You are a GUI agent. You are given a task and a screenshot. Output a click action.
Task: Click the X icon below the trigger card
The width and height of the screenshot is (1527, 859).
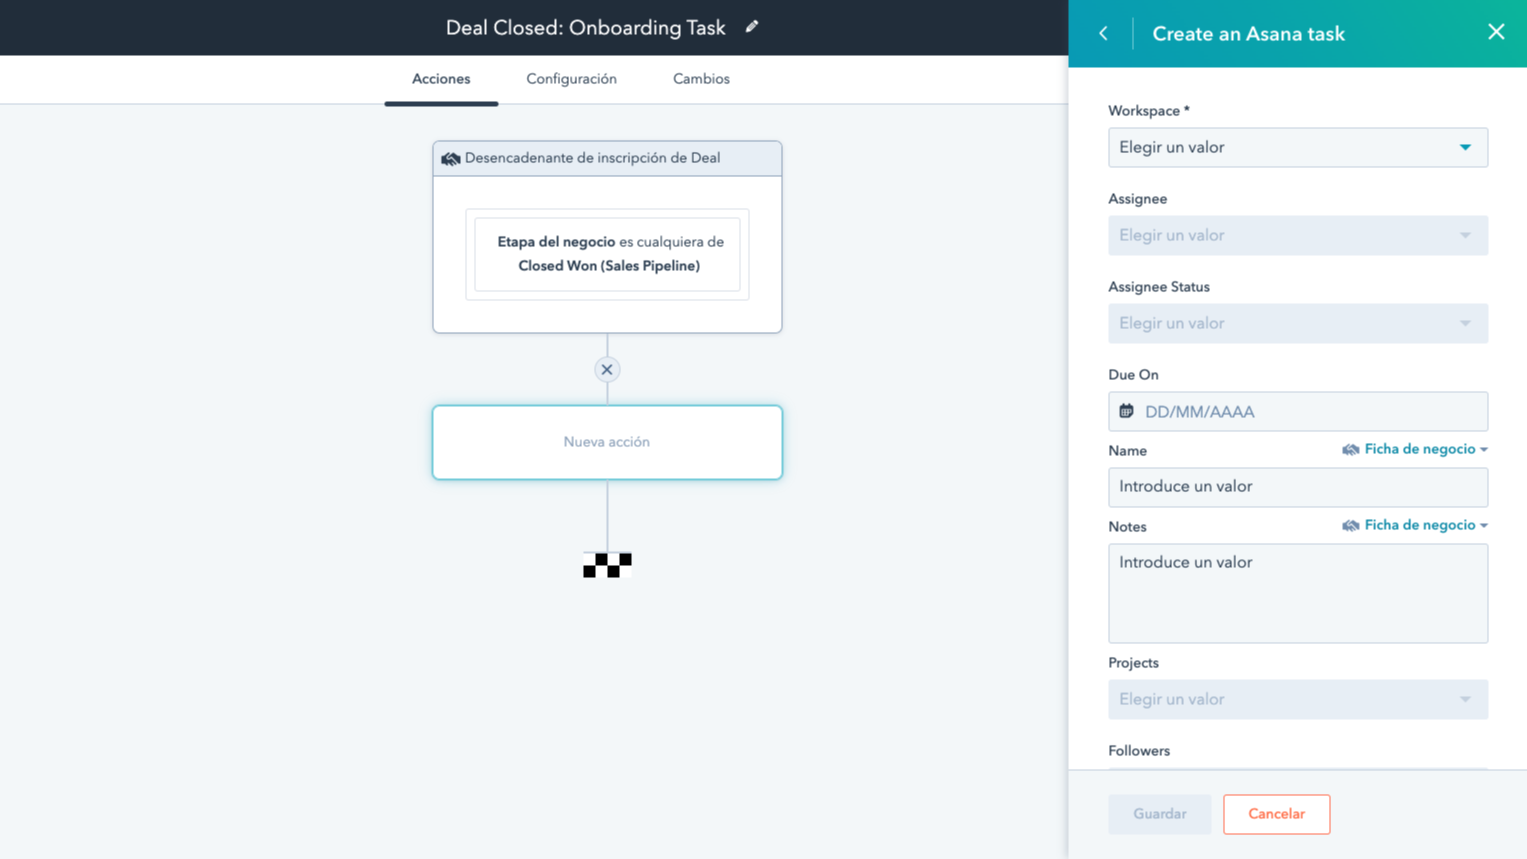tap(607, 369)
